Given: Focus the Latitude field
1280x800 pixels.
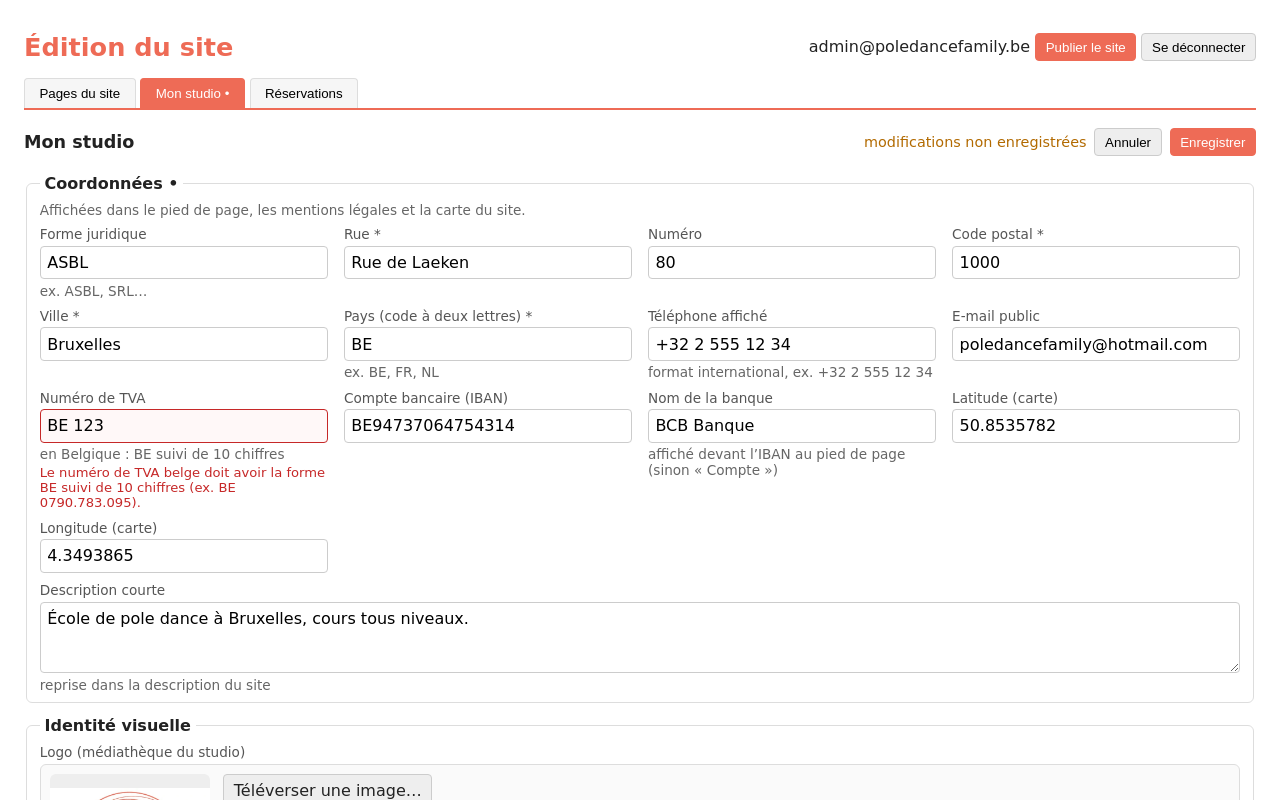Looking at the screenshot, I should (x=1096, y=426).
